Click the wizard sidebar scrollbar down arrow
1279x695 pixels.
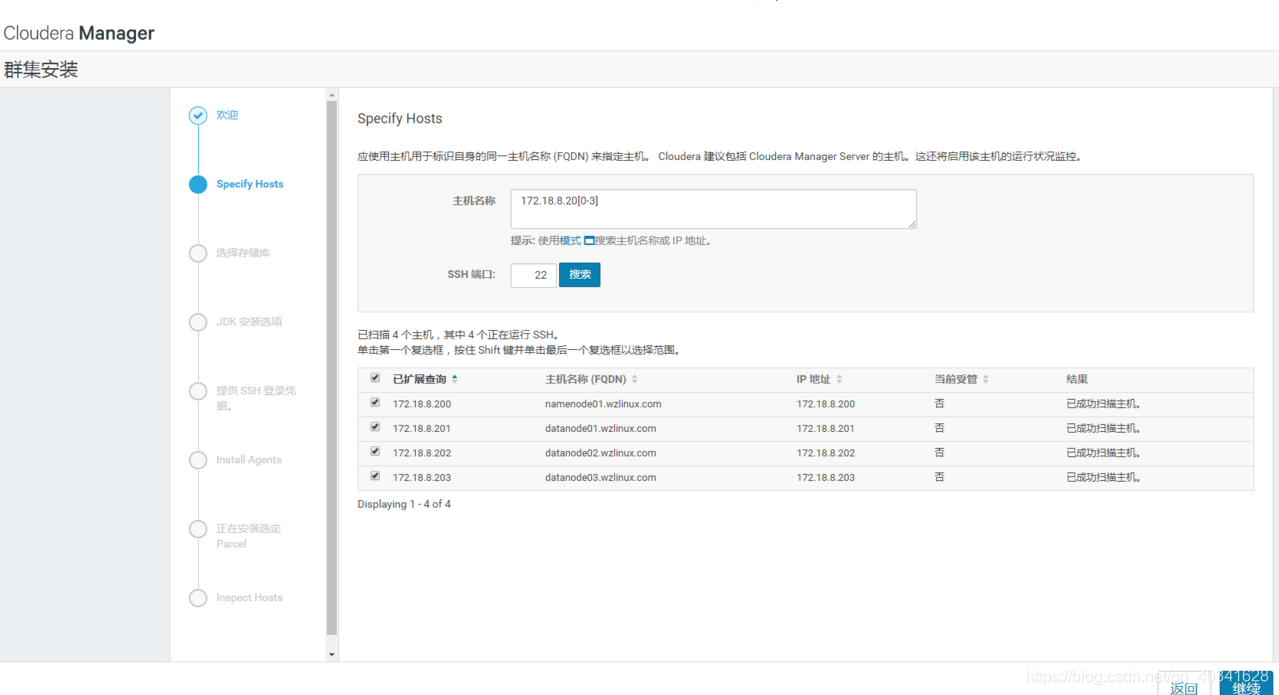[332, 654]
